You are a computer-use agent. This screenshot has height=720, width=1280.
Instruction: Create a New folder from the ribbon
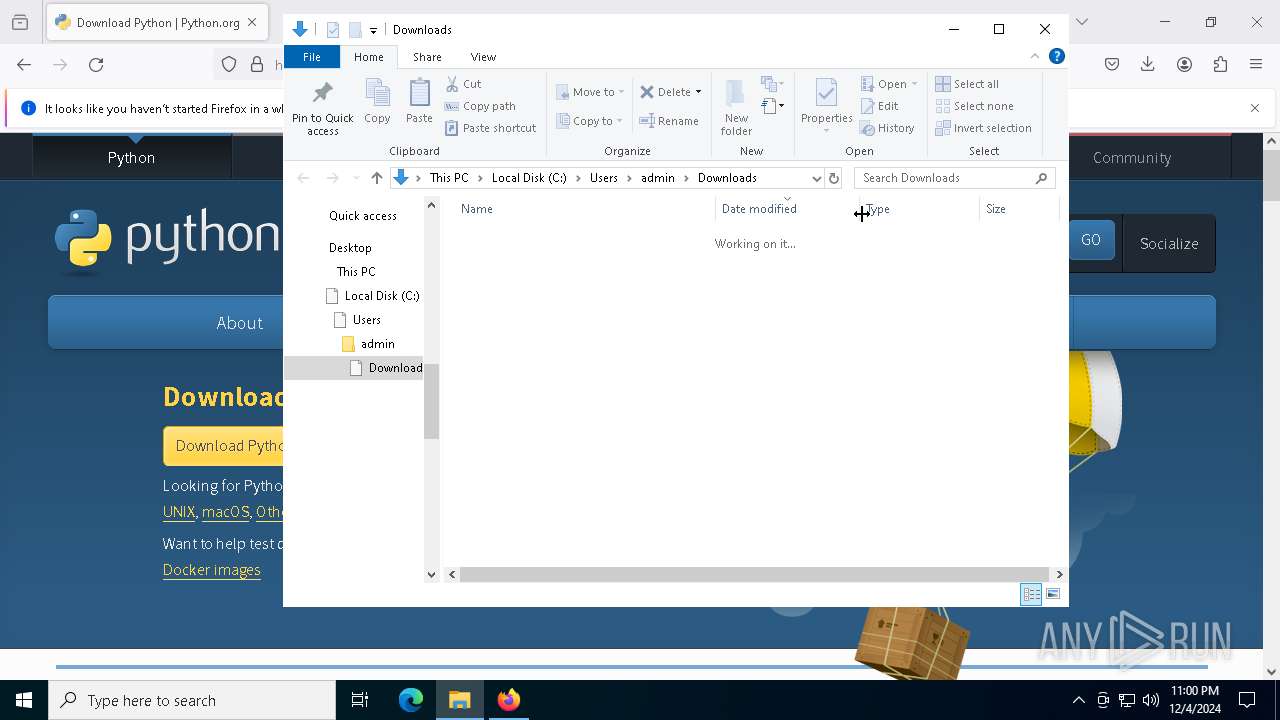point(736,107)
